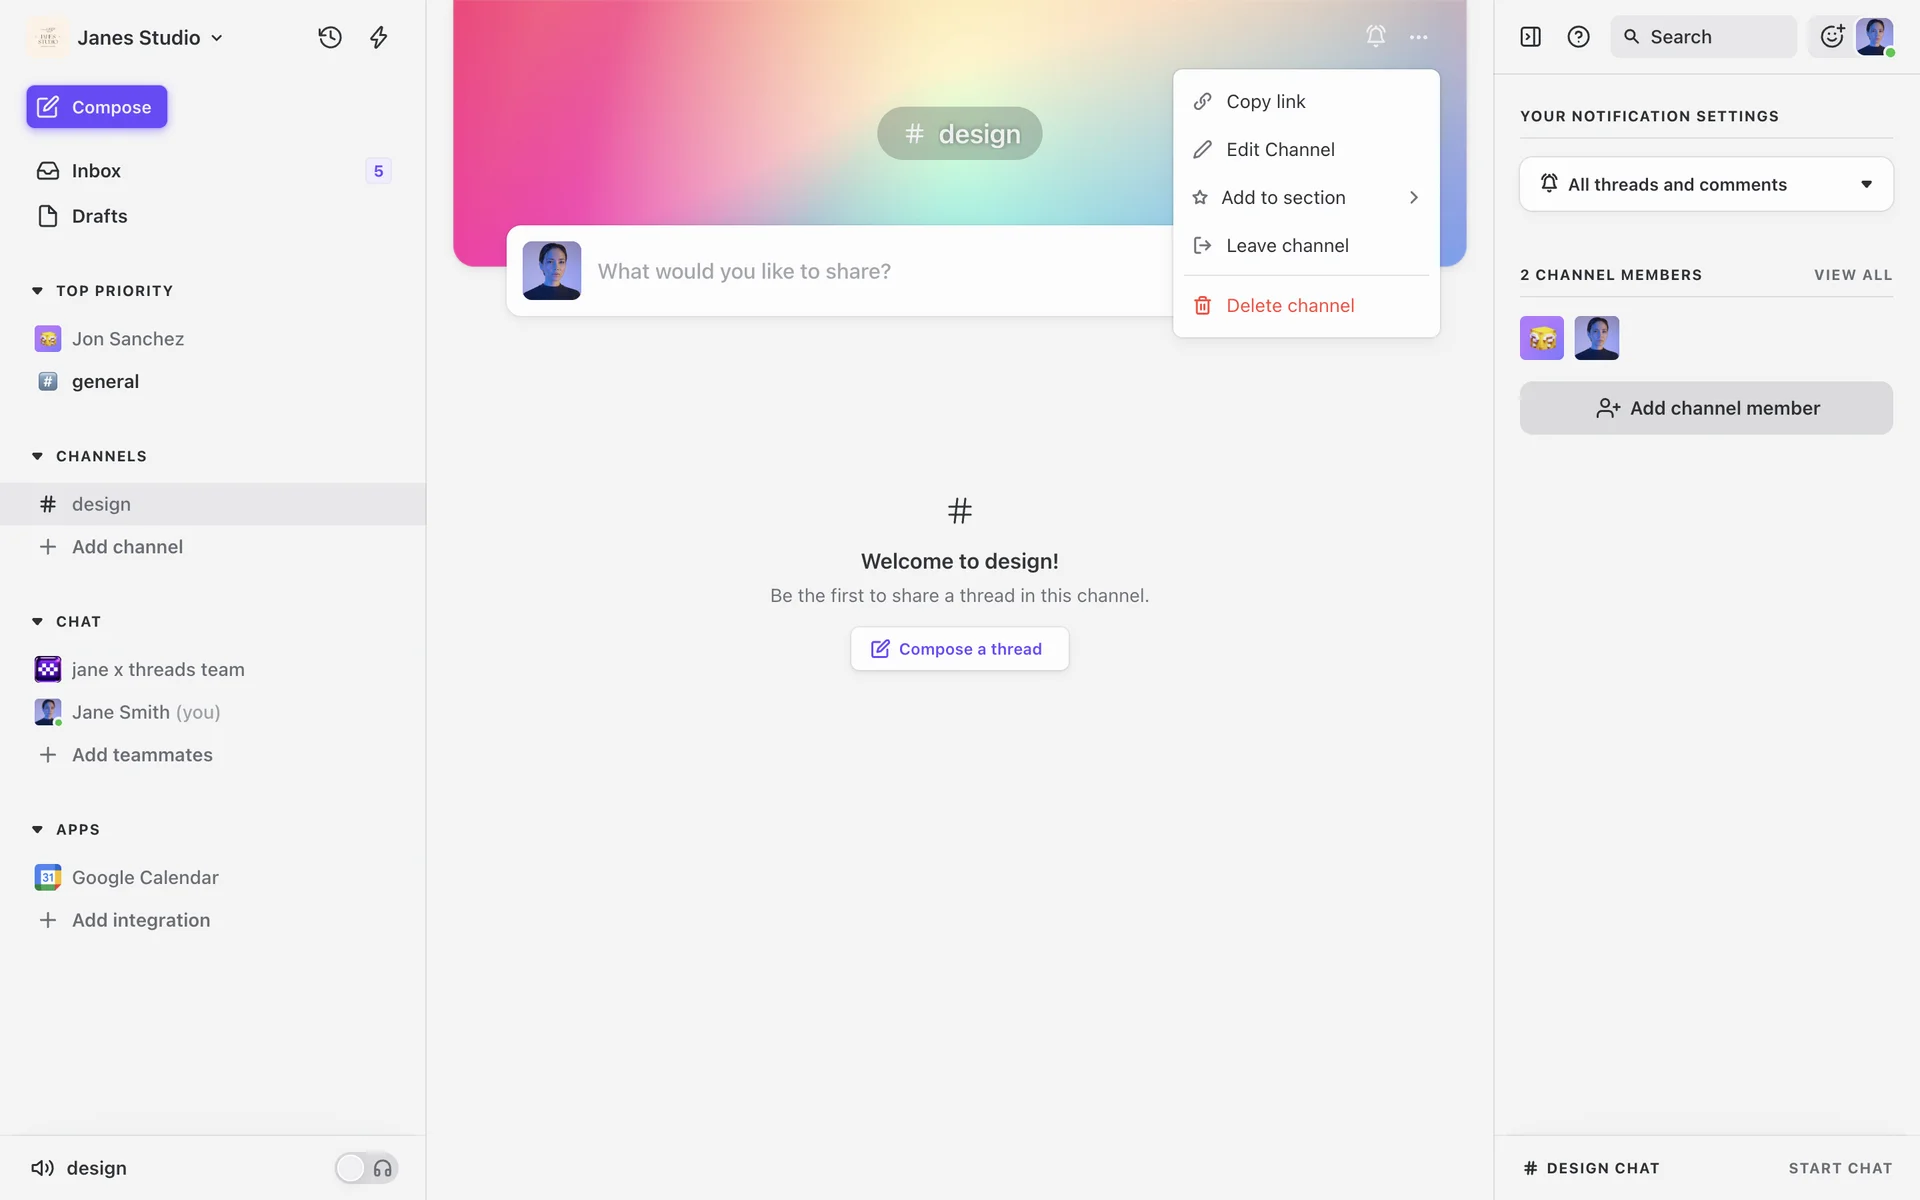Open the history clock icon
The height and width of the screenshot is (1200, 1920).
(x=330, y=37)
